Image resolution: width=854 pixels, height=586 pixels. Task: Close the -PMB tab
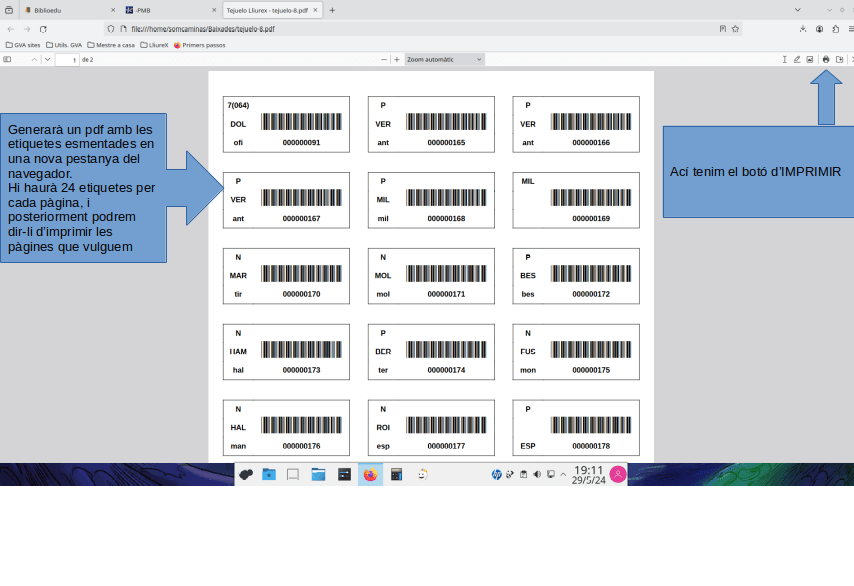[x=214, y=10]
